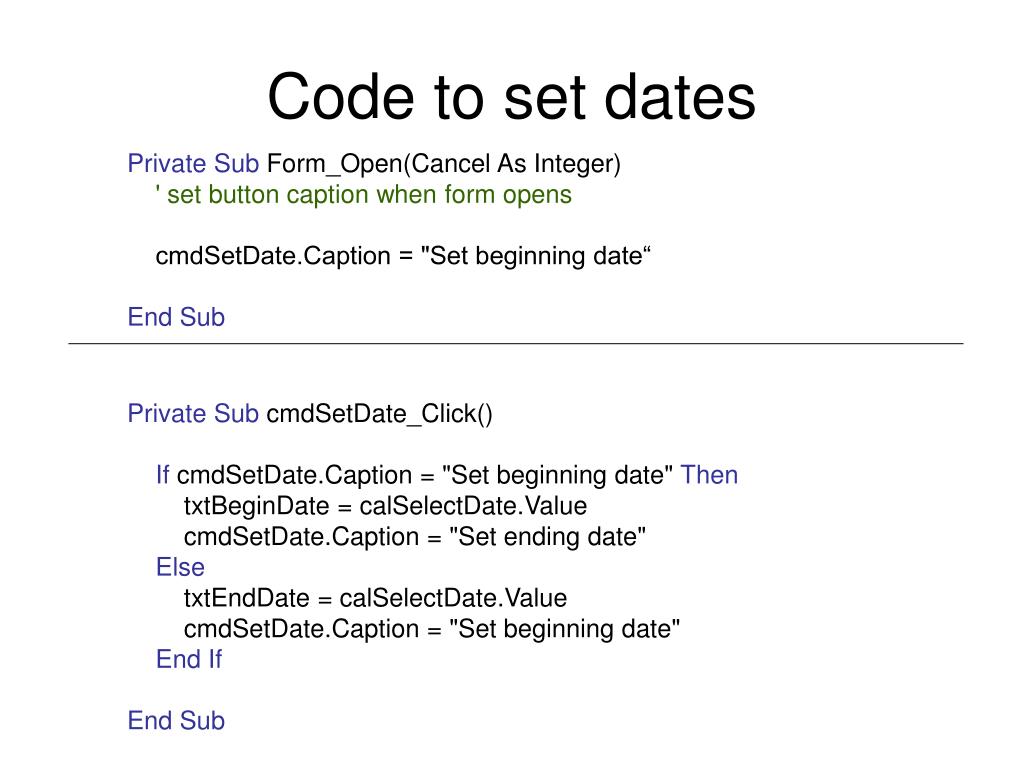The height and width of the screenshot is (768, 1024).
Task: Click the 'cmdSetDate_Click()' procedure name
Action: (x=380, y=414)
